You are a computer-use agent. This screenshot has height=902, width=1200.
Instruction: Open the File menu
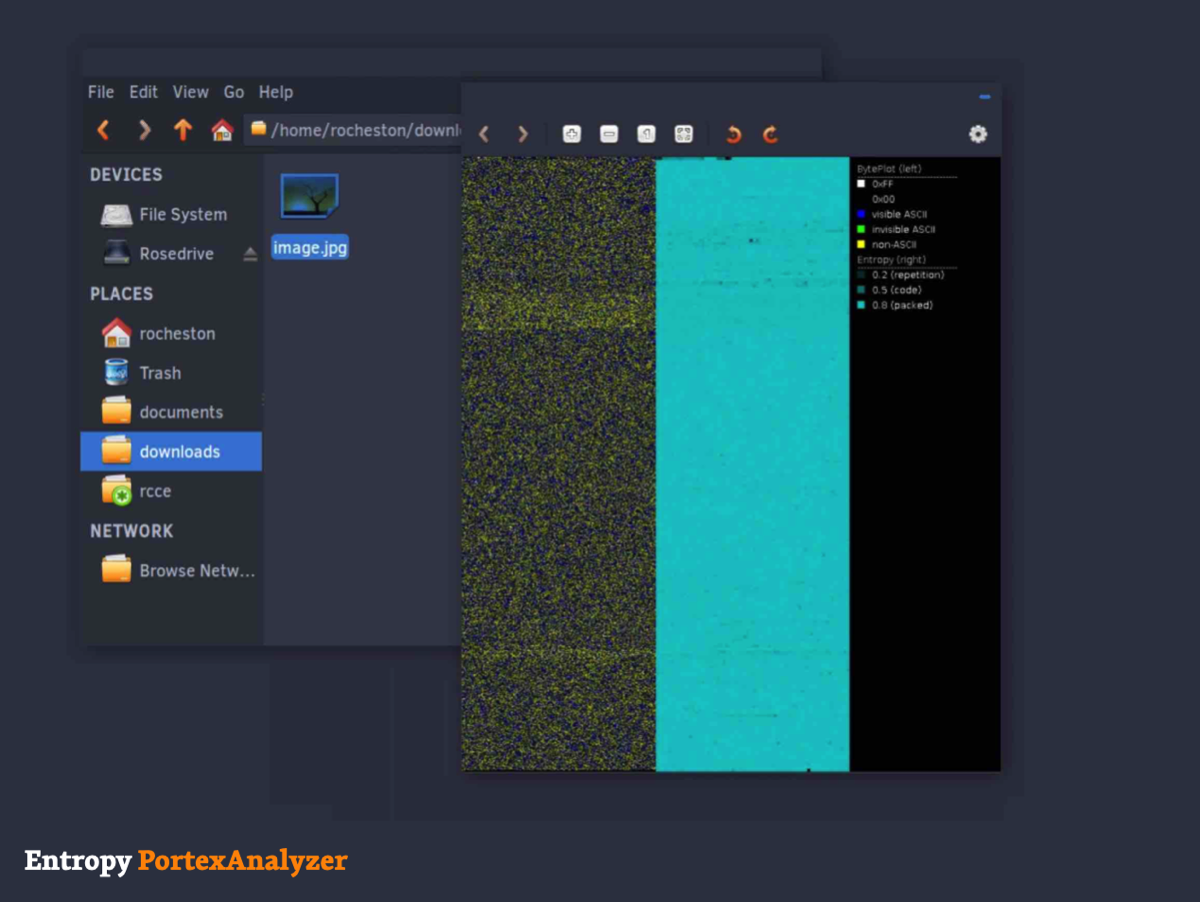click(101, 92)
